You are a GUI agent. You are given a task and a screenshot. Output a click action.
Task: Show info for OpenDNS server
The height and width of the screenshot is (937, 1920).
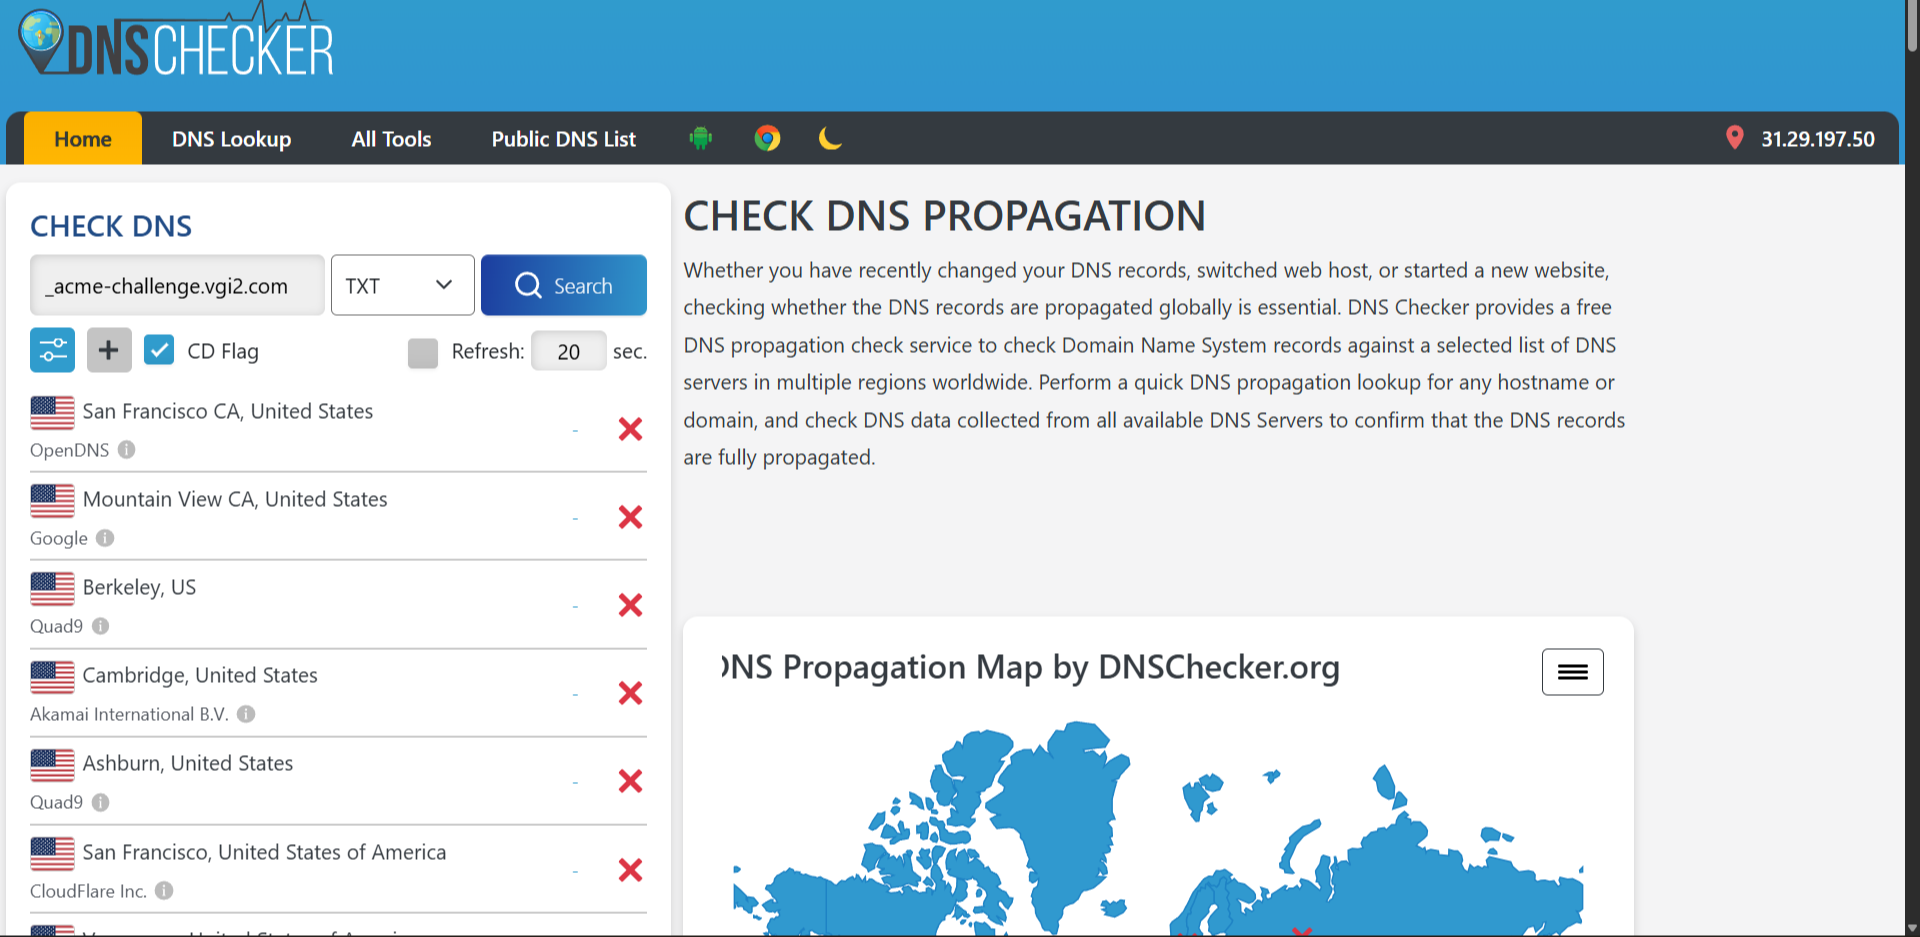tap(127, 450)
